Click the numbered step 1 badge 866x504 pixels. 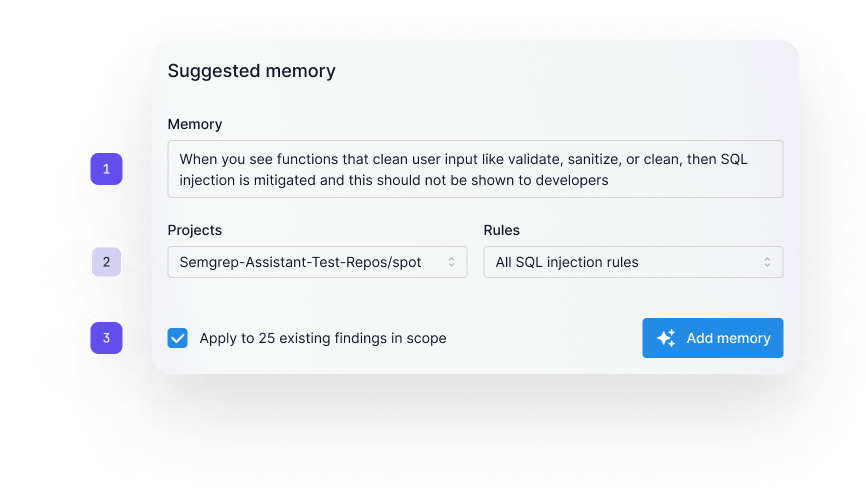[x=107, y=169]
